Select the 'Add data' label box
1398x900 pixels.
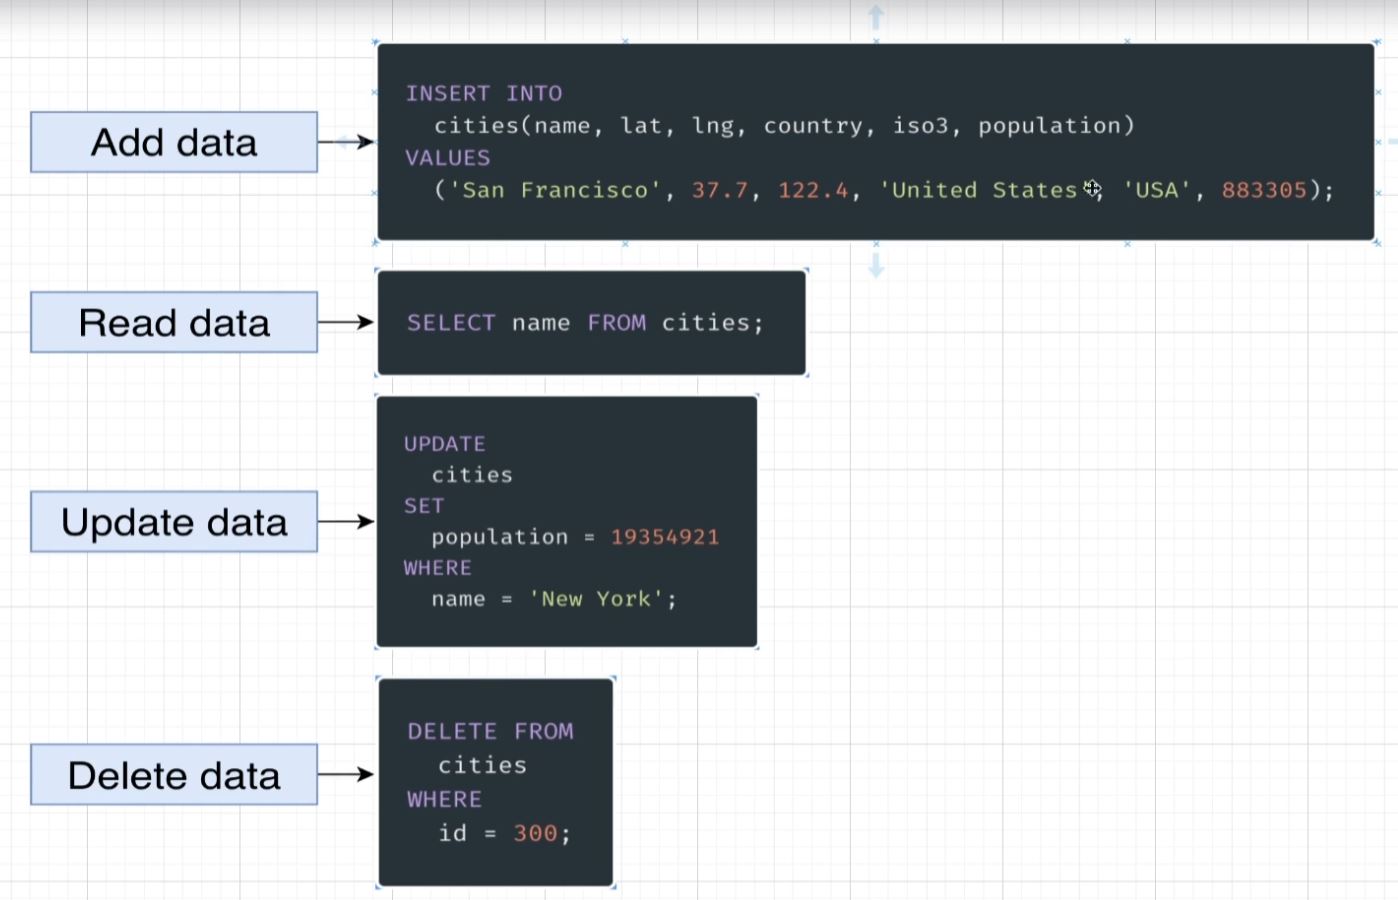point(174,142)
